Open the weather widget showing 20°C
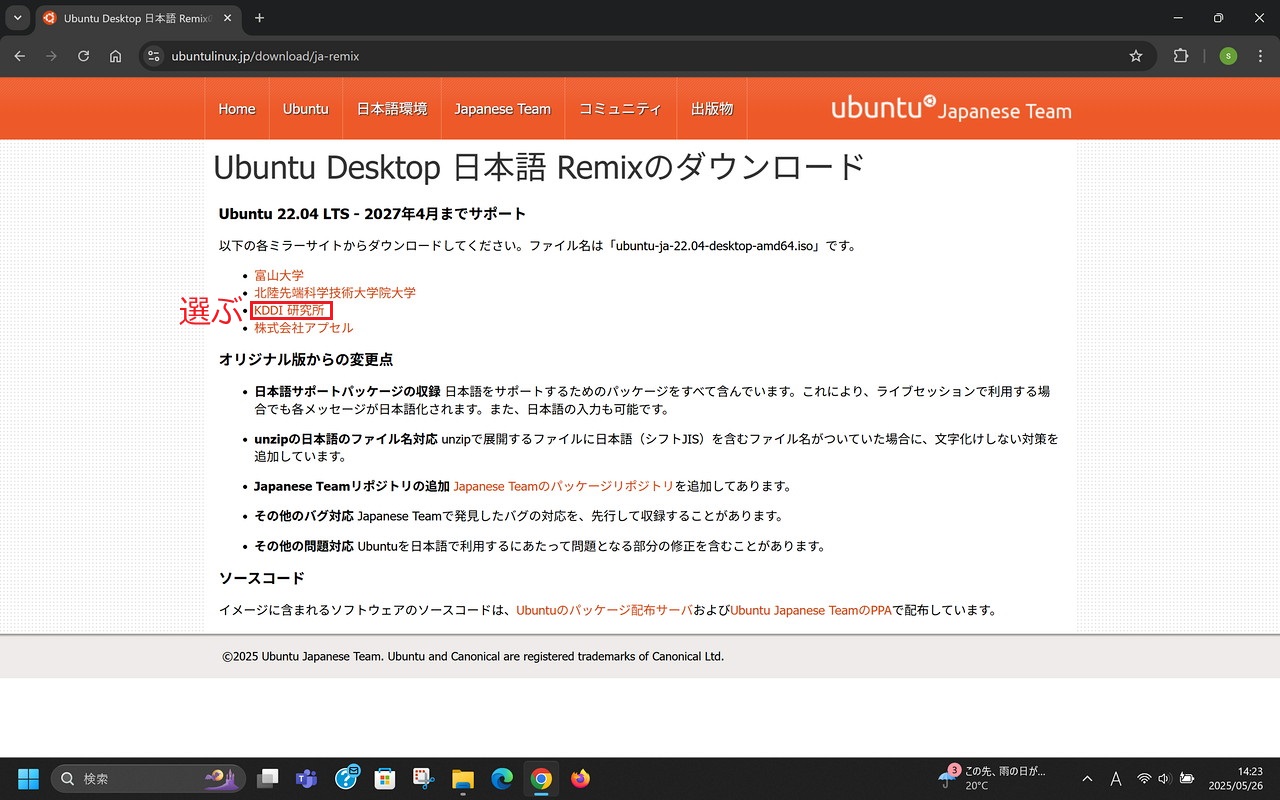This screenshot has width=1280, height=800. [x=992, y=778]
